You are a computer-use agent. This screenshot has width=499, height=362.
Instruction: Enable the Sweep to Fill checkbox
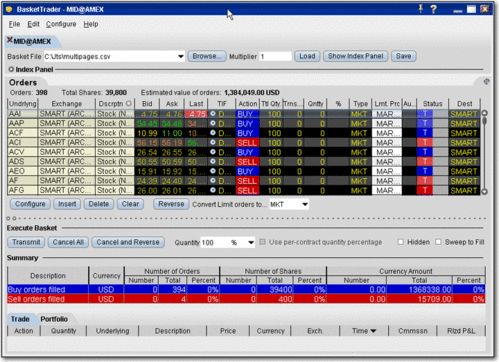[438, 242]
